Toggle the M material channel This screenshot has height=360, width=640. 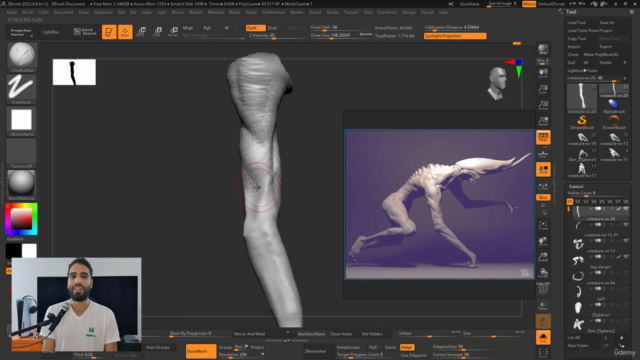(227, 28)
